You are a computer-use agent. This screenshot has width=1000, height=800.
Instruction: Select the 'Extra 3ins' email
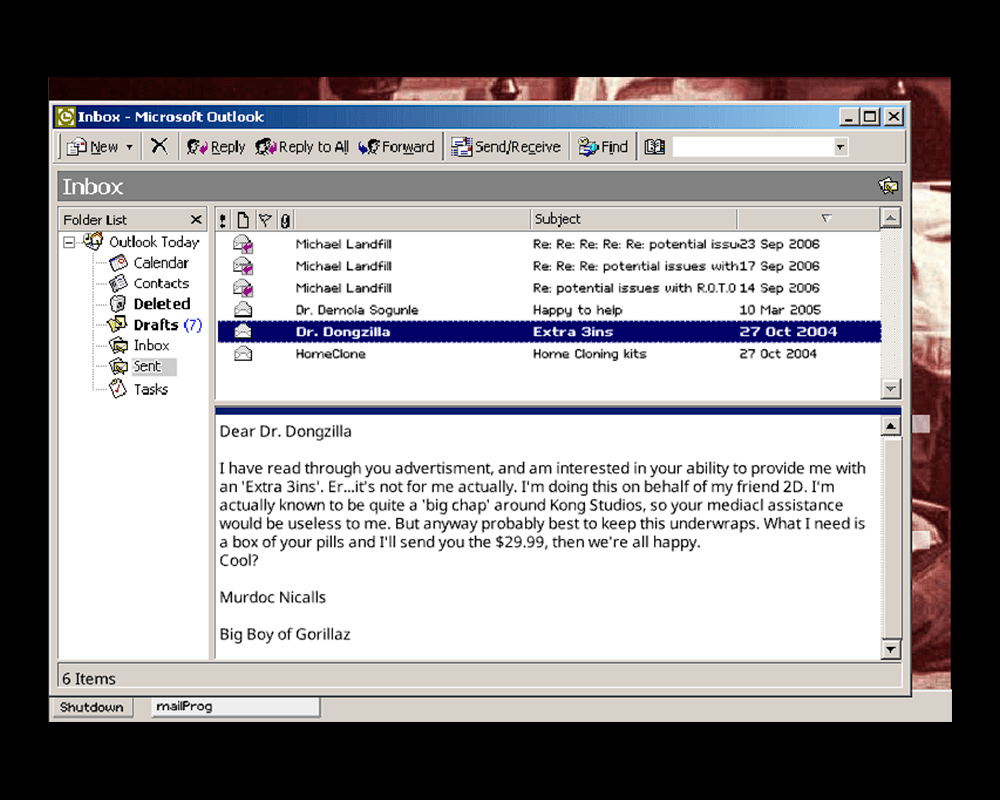point(549,332)
